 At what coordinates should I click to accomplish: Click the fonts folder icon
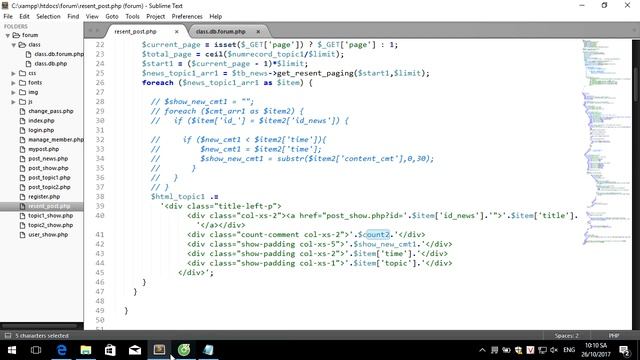coord(22,83)
